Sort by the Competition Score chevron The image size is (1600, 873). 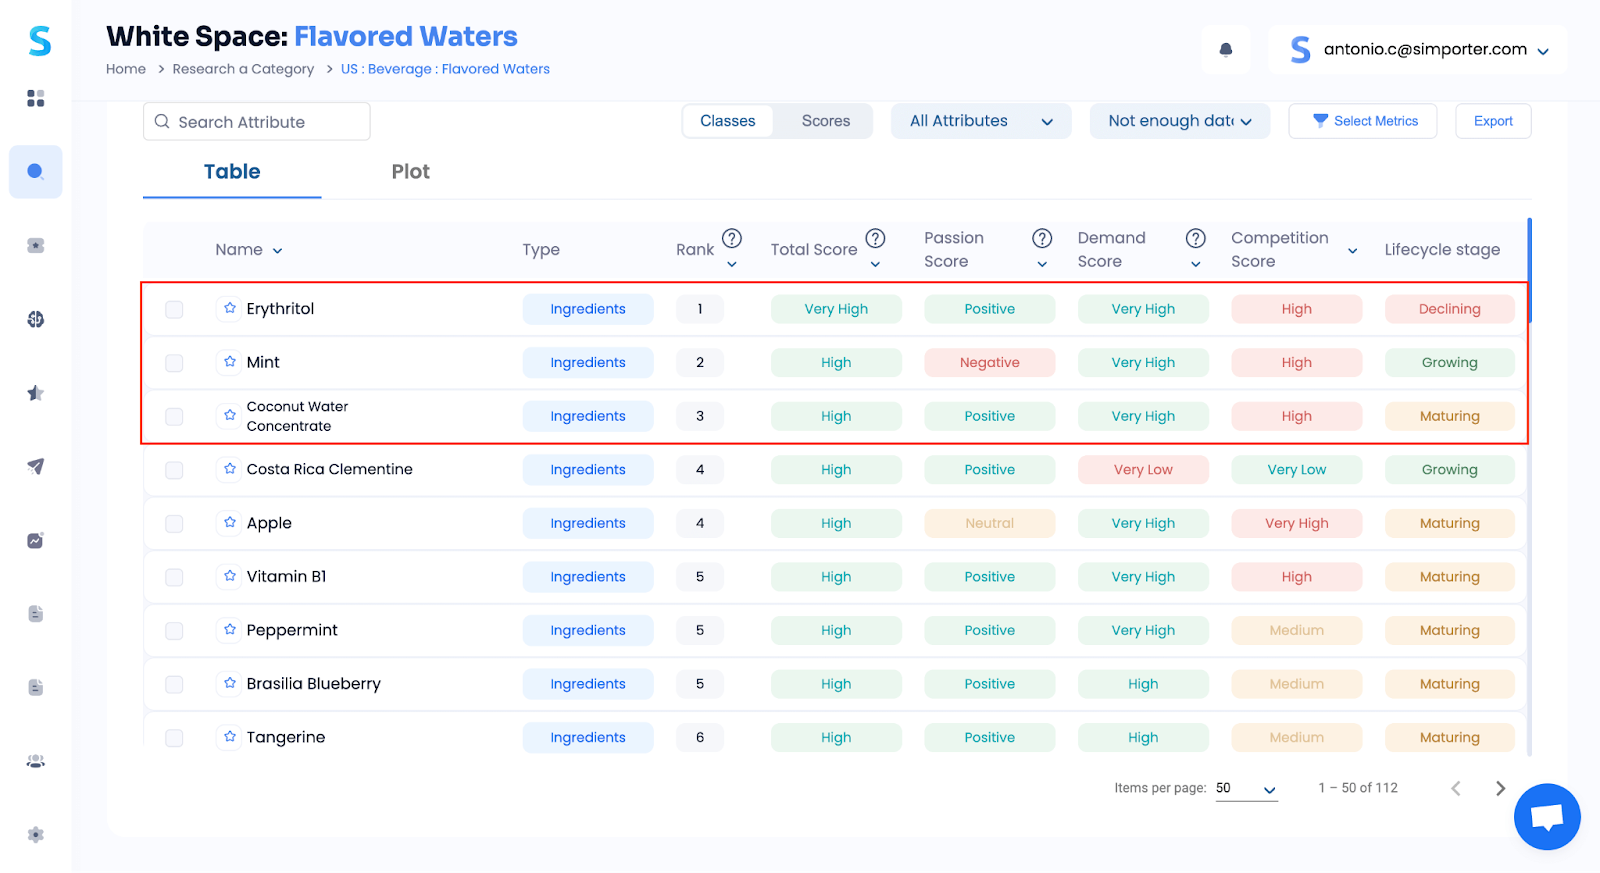click(1353, 251)
